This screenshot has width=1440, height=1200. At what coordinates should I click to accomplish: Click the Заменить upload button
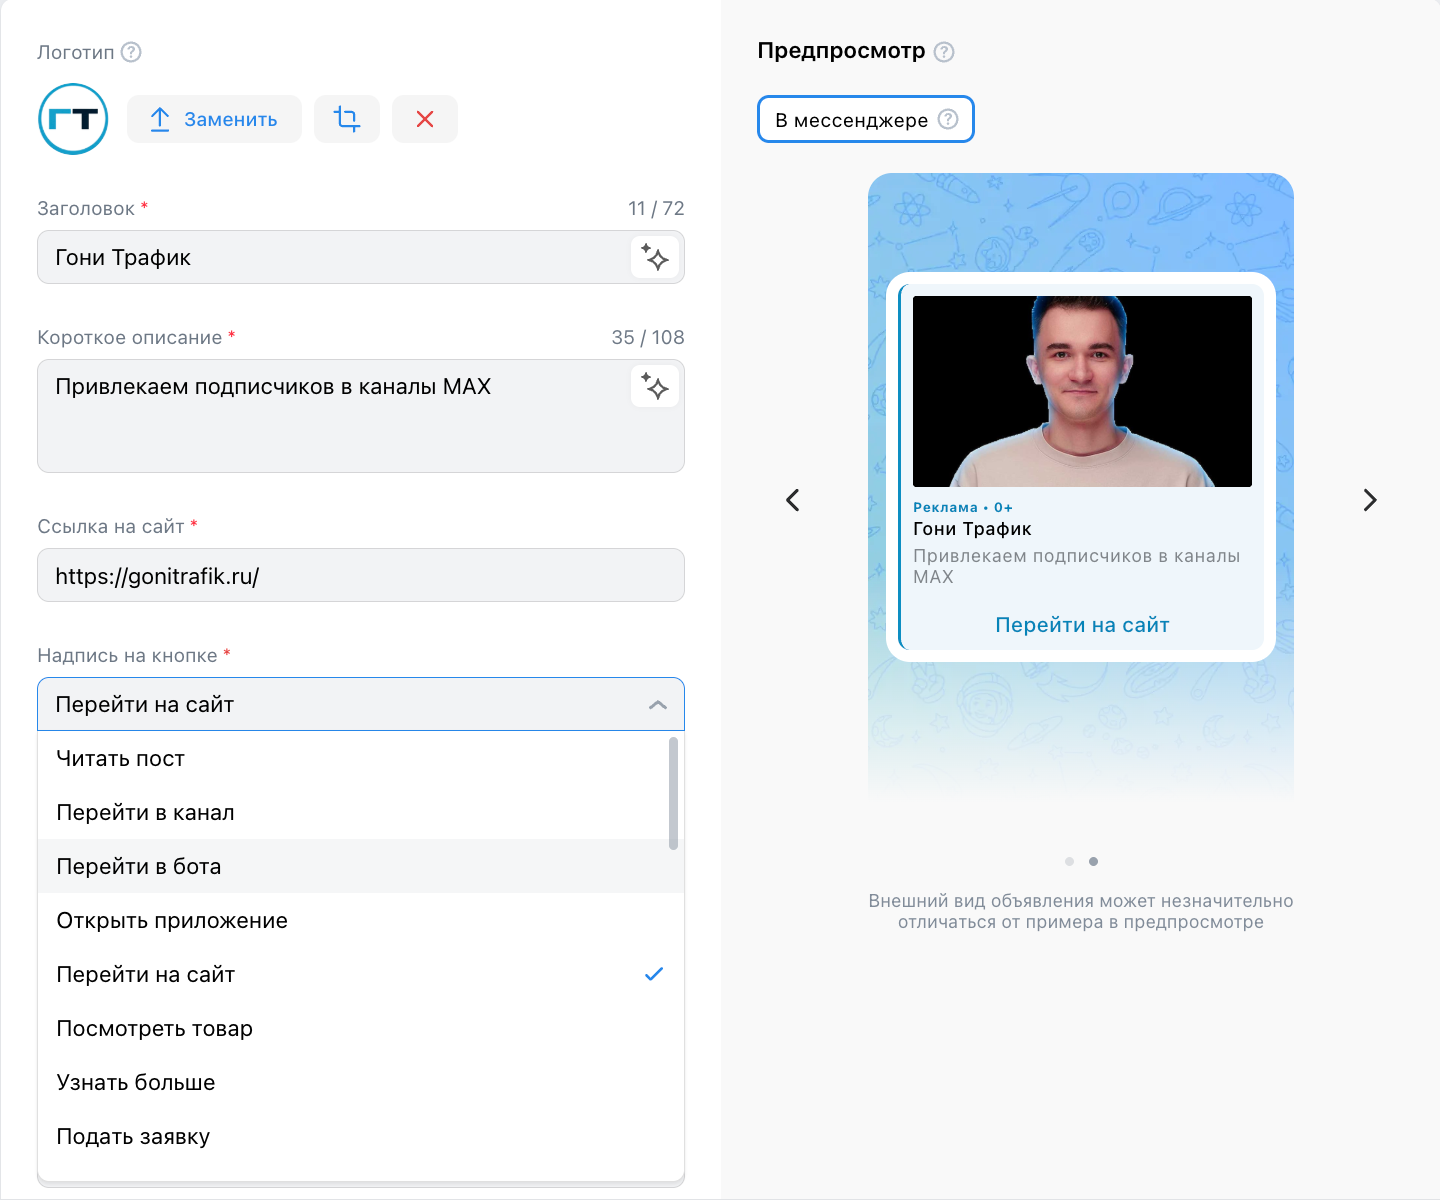214,119
